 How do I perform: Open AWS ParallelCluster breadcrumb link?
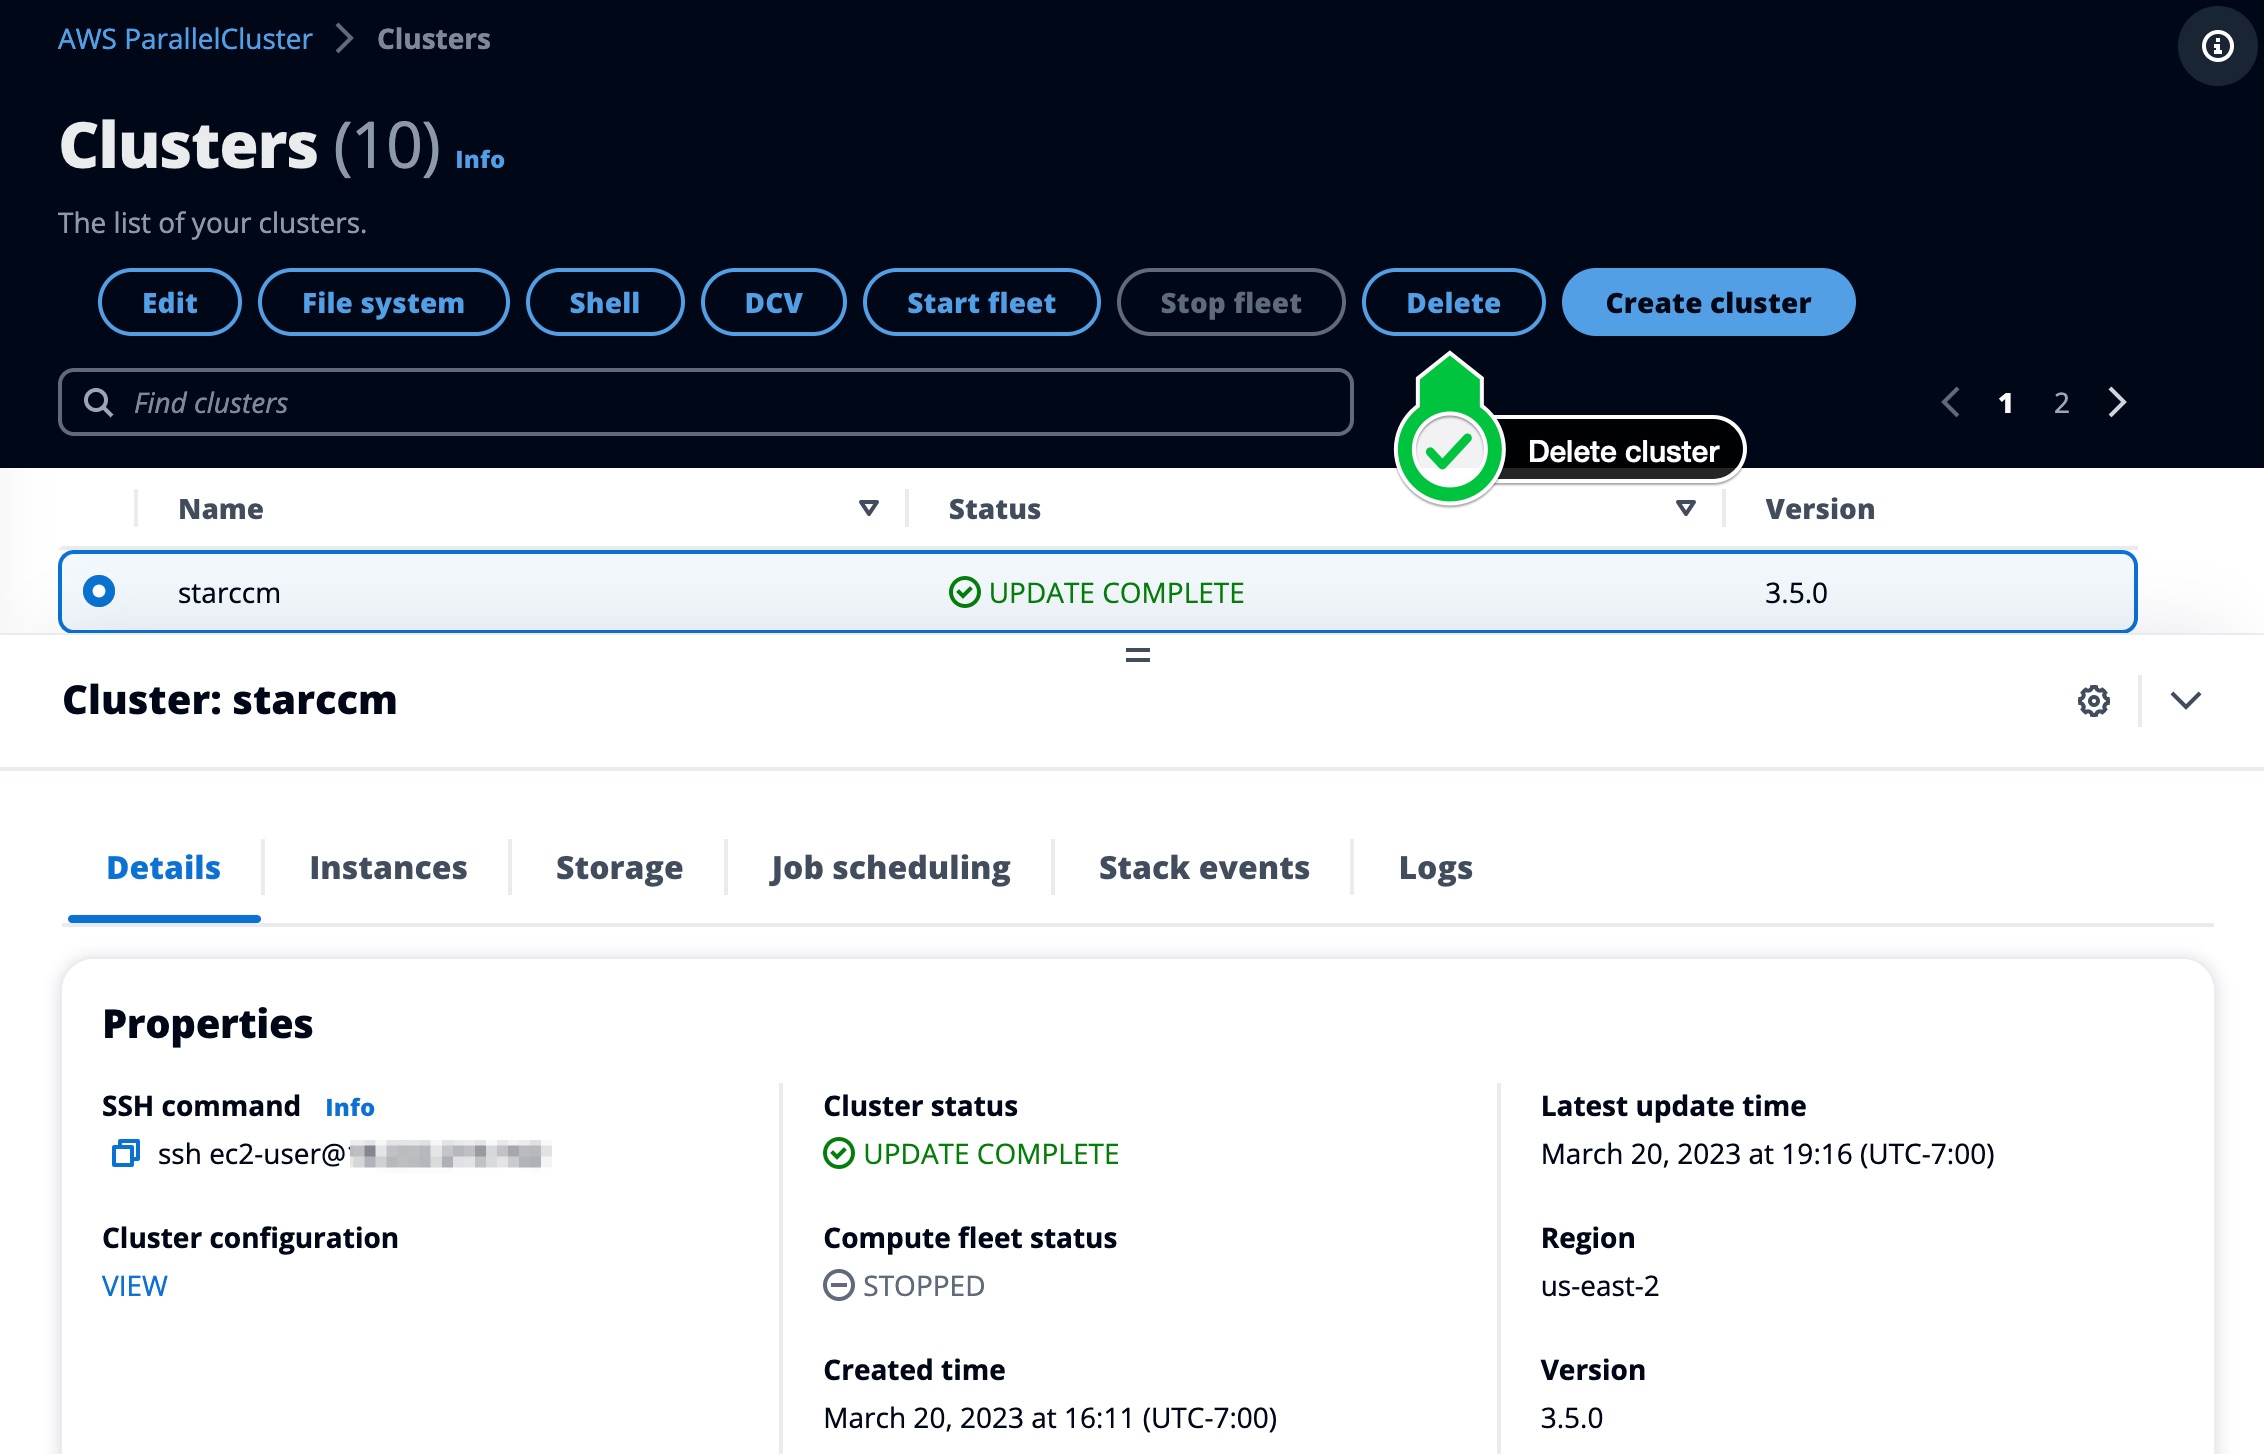(185, 39)
